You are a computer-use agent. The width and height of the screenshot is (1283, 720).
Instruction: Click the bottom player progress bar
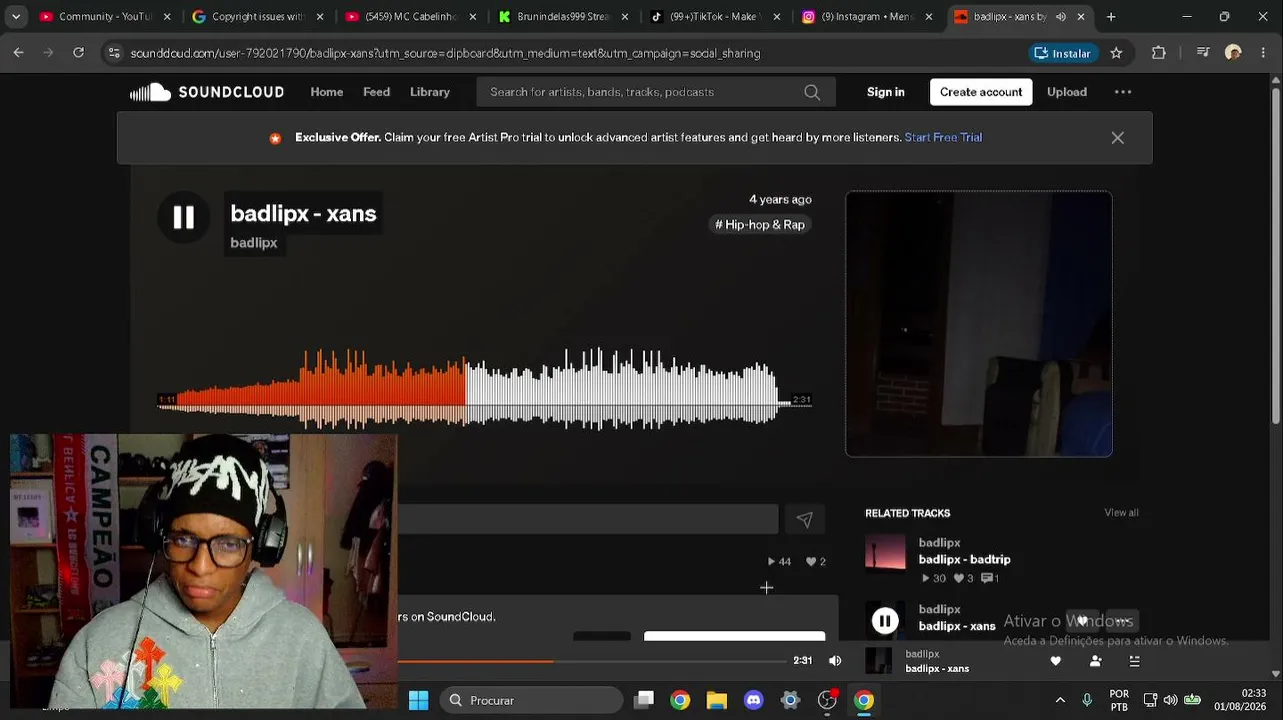[592, 661]
